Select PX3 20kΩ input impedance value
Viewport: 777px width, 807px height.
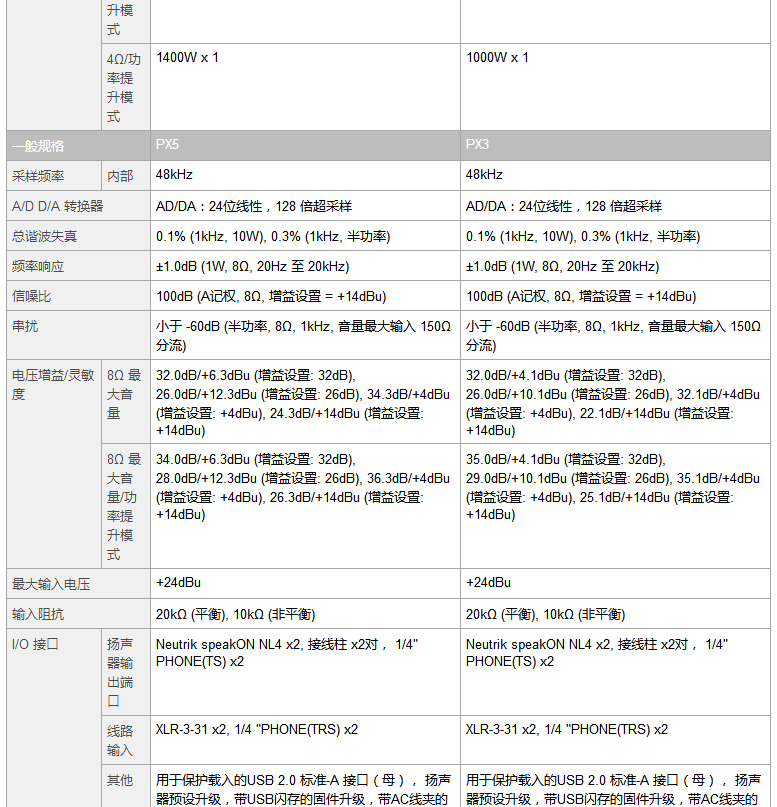pyautogui.click(x=615, y=613)
